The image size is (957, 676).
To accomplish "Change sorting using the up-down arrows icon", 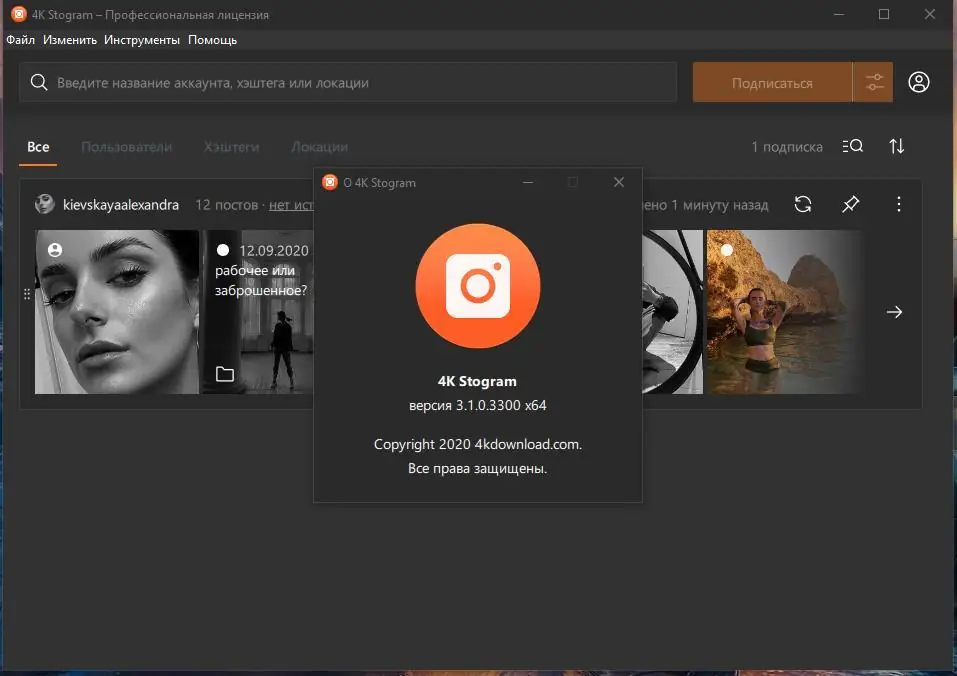I will pos(896,146).
